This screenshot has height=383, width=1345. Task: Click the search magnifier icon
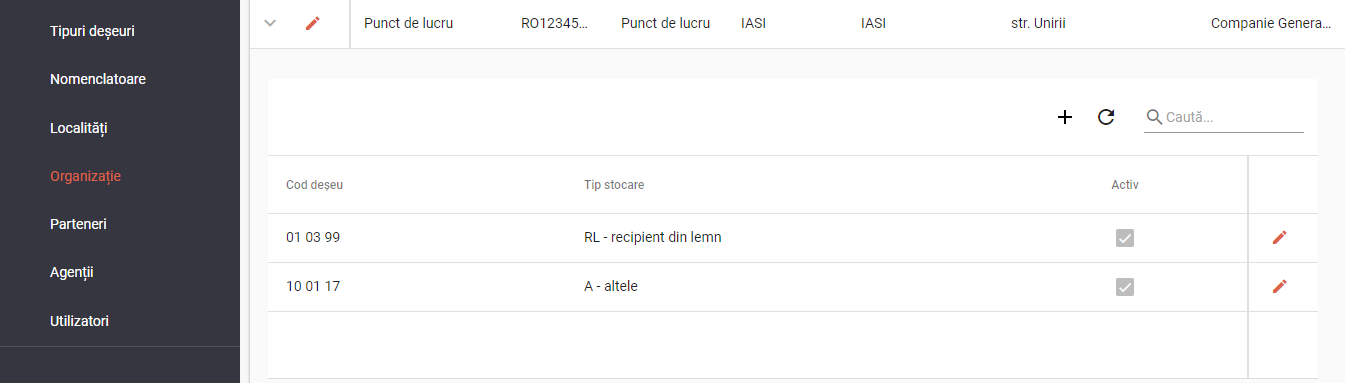pos(1154,117)
